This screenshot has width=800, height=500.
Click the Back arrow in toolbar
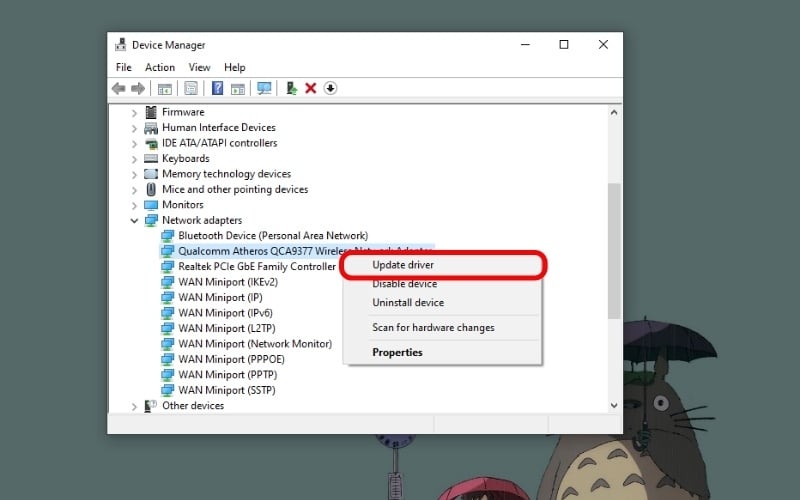coord(119,88)
